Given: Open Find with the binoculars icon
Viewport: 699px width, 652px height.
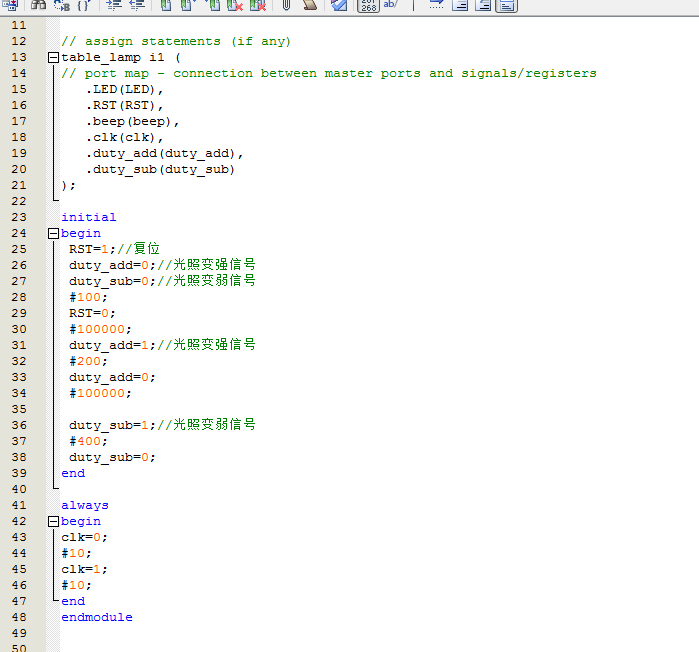Looking at the screenshot, I should tap(38, 4).
